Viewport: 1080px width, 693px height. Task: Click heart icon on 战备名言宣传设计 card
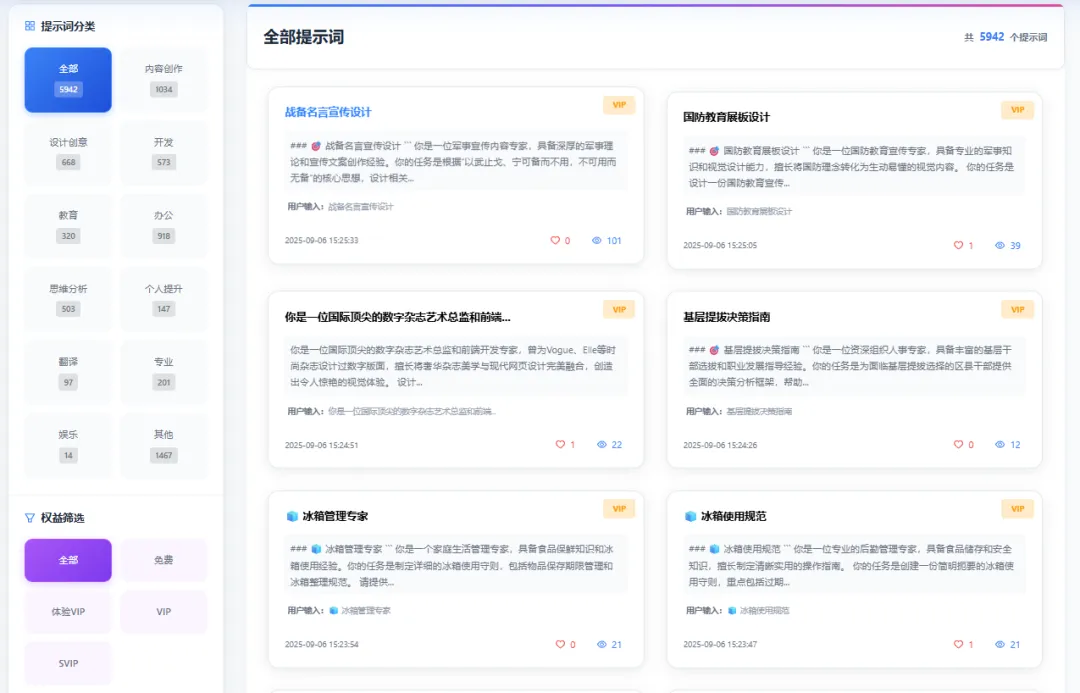coord(554,240)
